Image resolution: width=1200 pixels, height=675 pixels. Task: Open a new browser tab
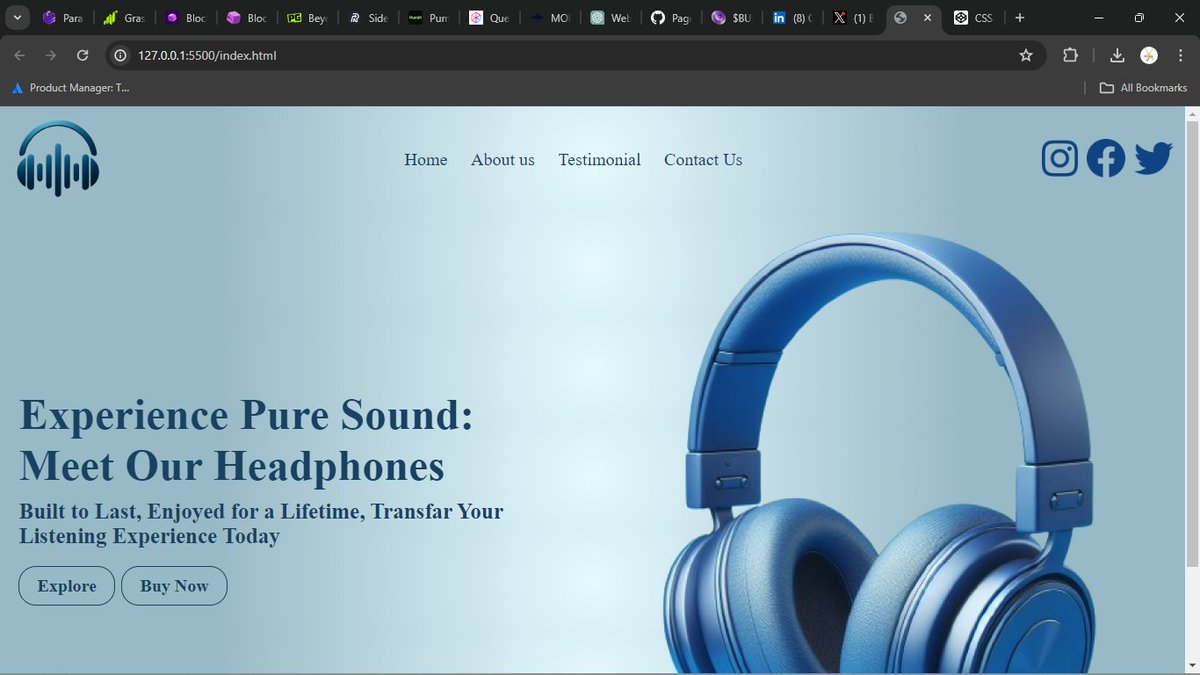(x=1019, y=18)
